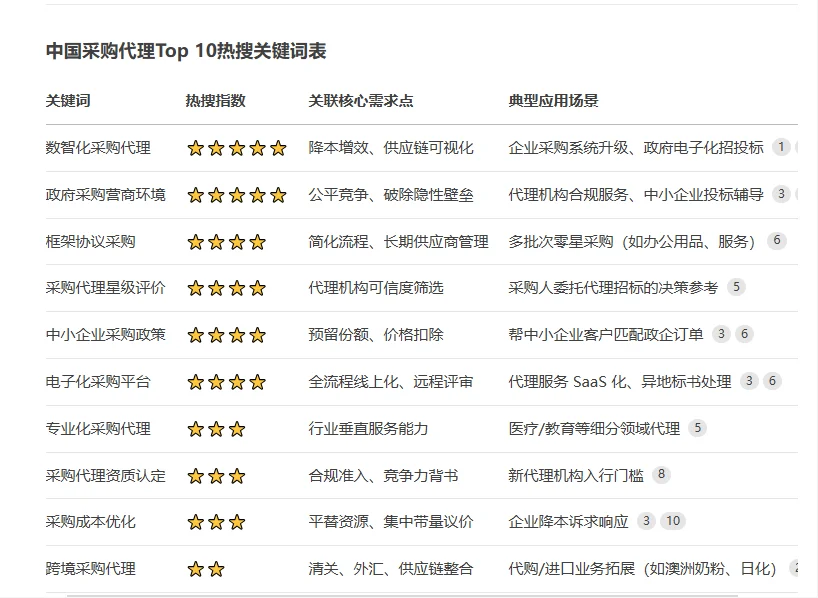The image size is (818, 598).
Task: Select keyword 电子化采购平台
Action: (x=98, y=381)
